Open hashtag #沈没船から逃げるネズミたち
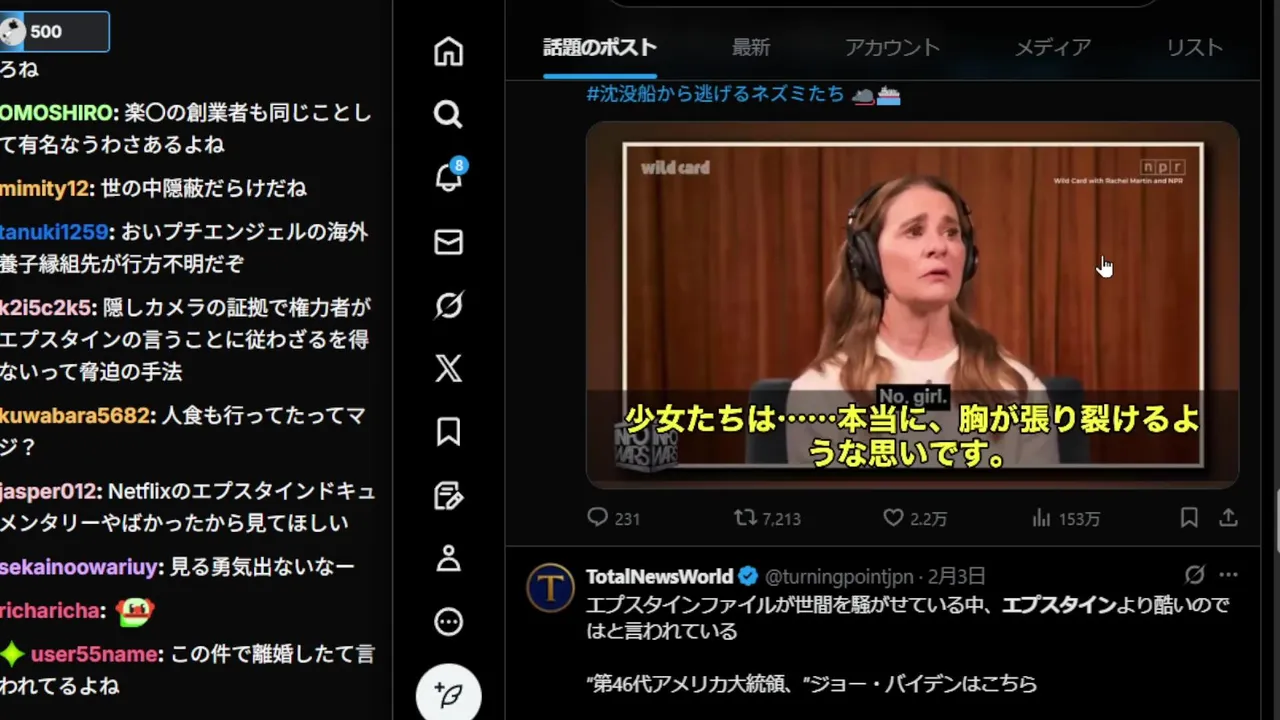Screen dimensions: 1280x720 point(715,94)
